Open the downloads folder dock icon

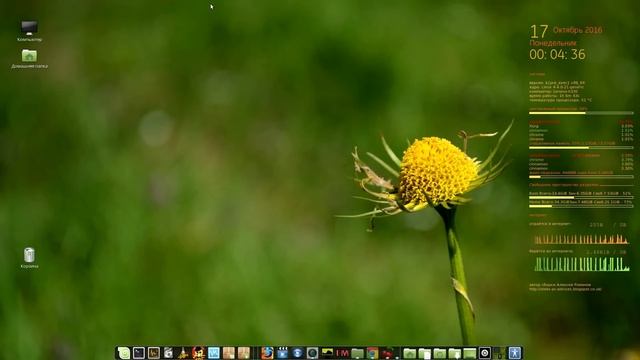[x=455, y=353]
